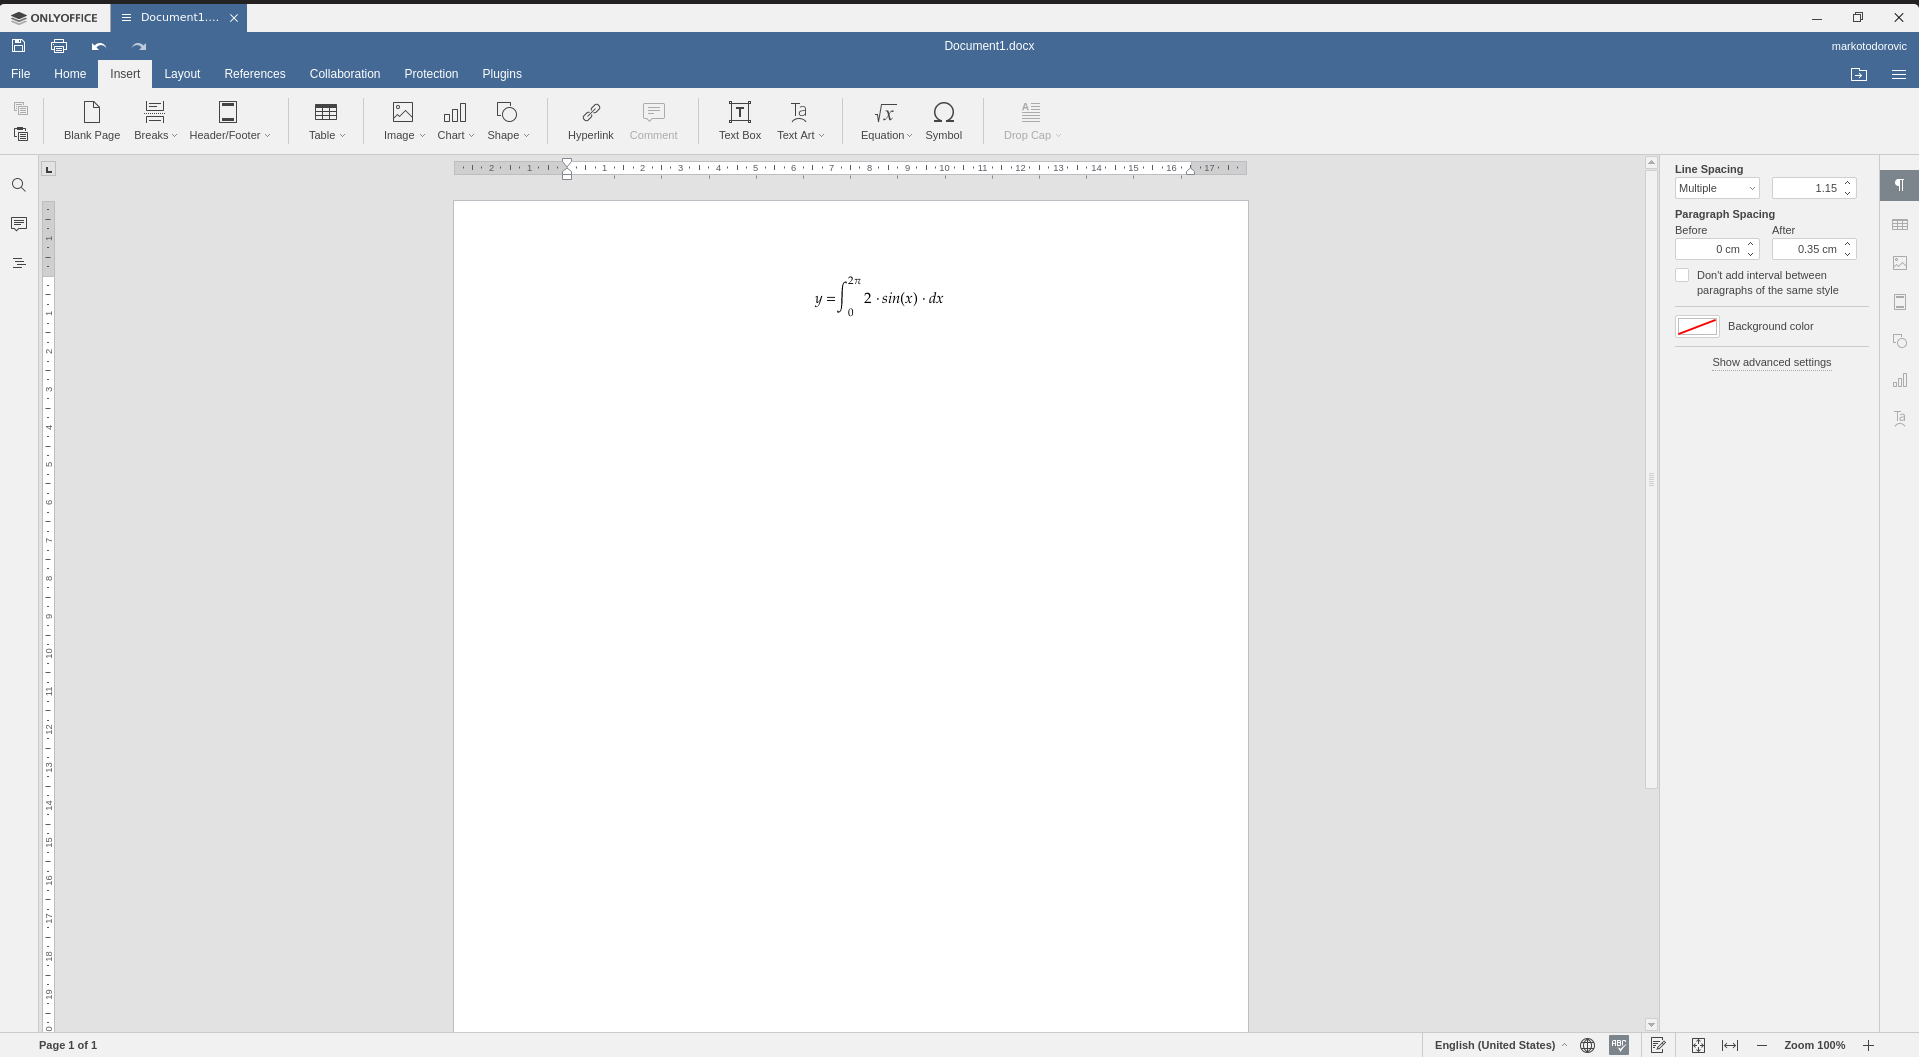
Task: Switch to the Layout tab
Action: click(x=182, y=74)
